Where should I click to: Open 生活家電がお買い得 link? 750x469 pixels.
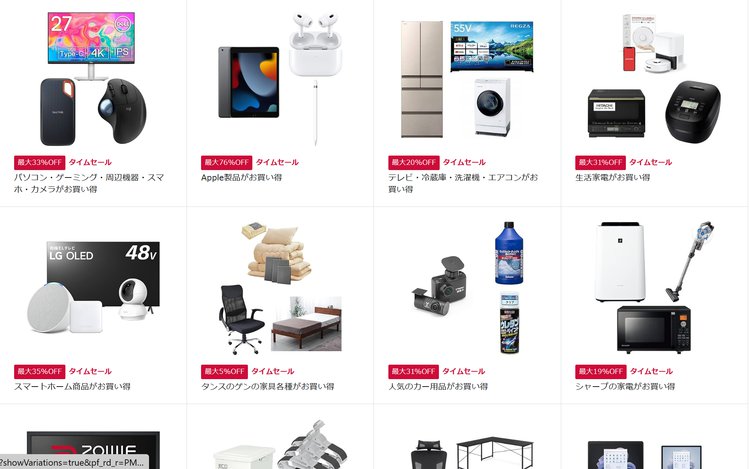tap(613, 177)
